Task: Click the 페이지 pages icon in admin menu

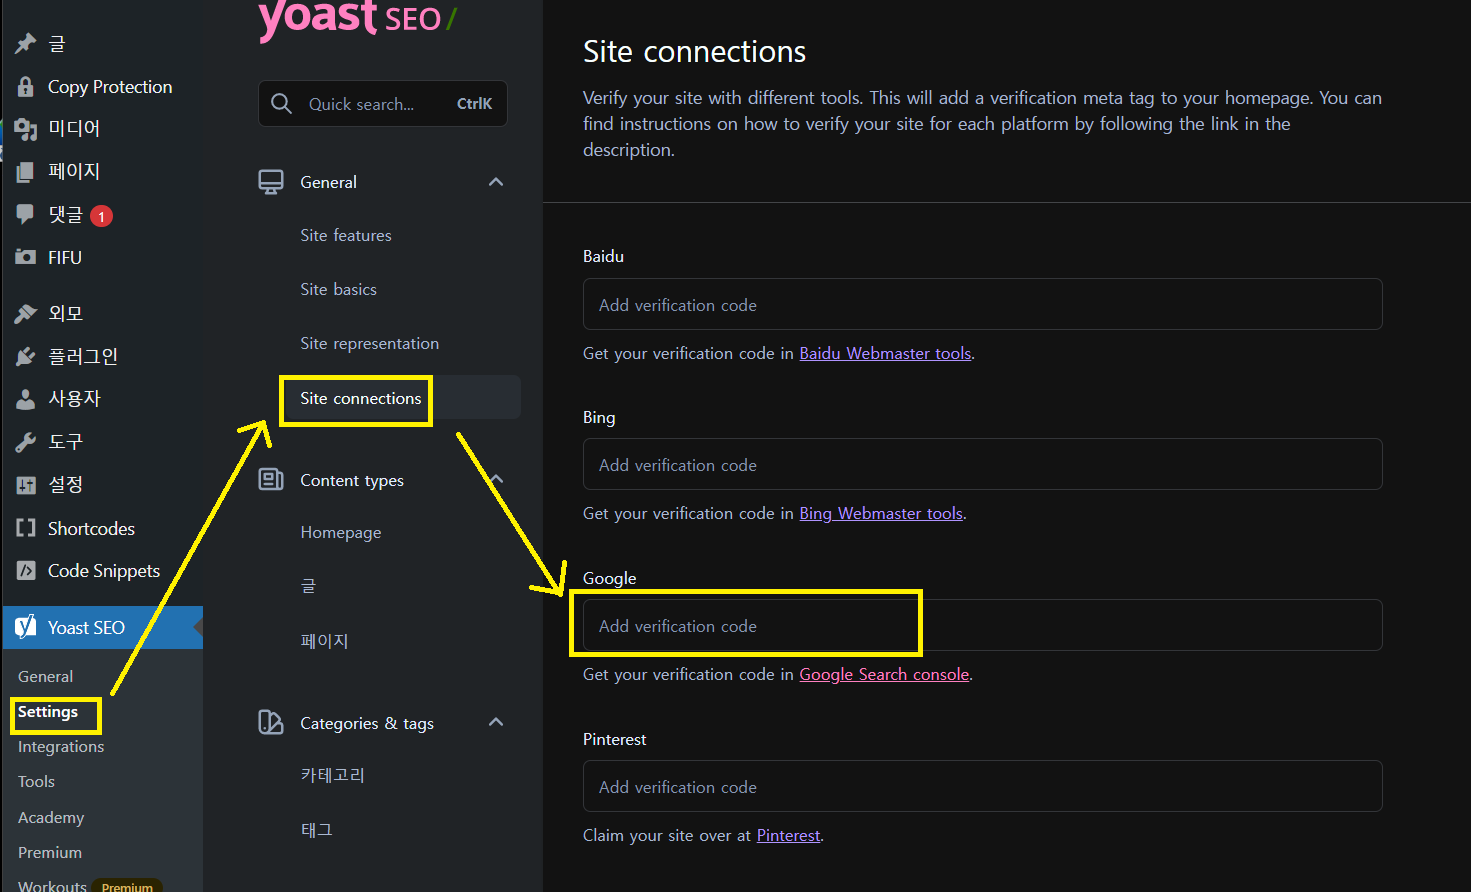Action: point(26,172)
